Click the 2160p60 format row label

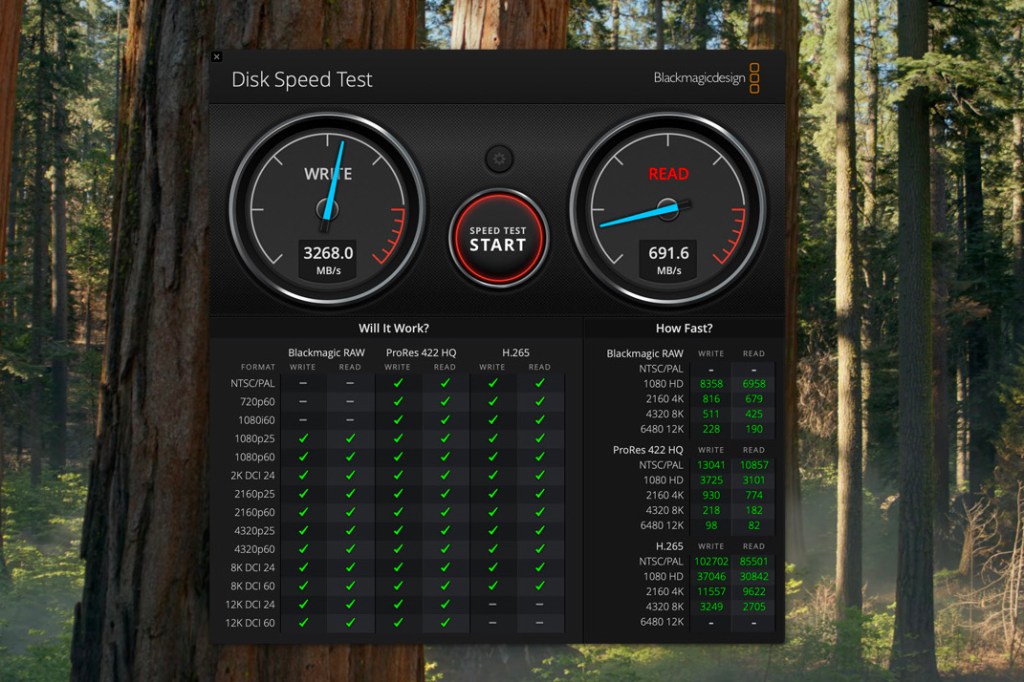tap(255, 512)
